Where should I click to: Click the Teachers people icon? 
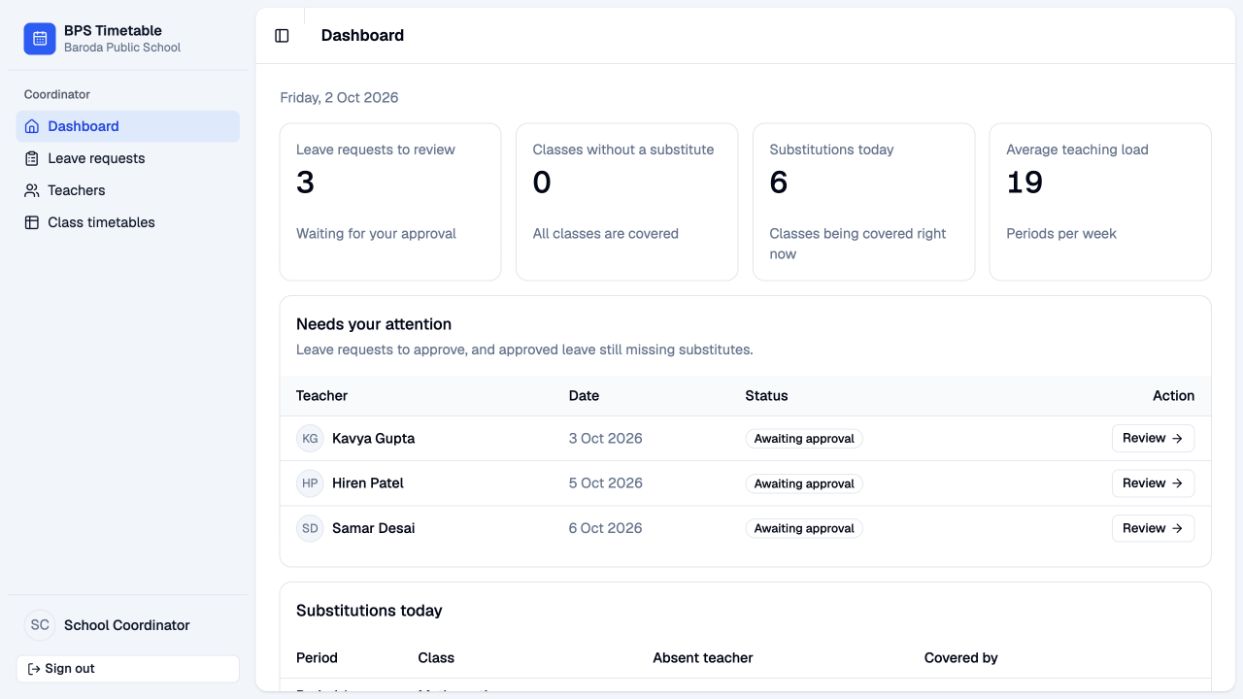point(32,190)
